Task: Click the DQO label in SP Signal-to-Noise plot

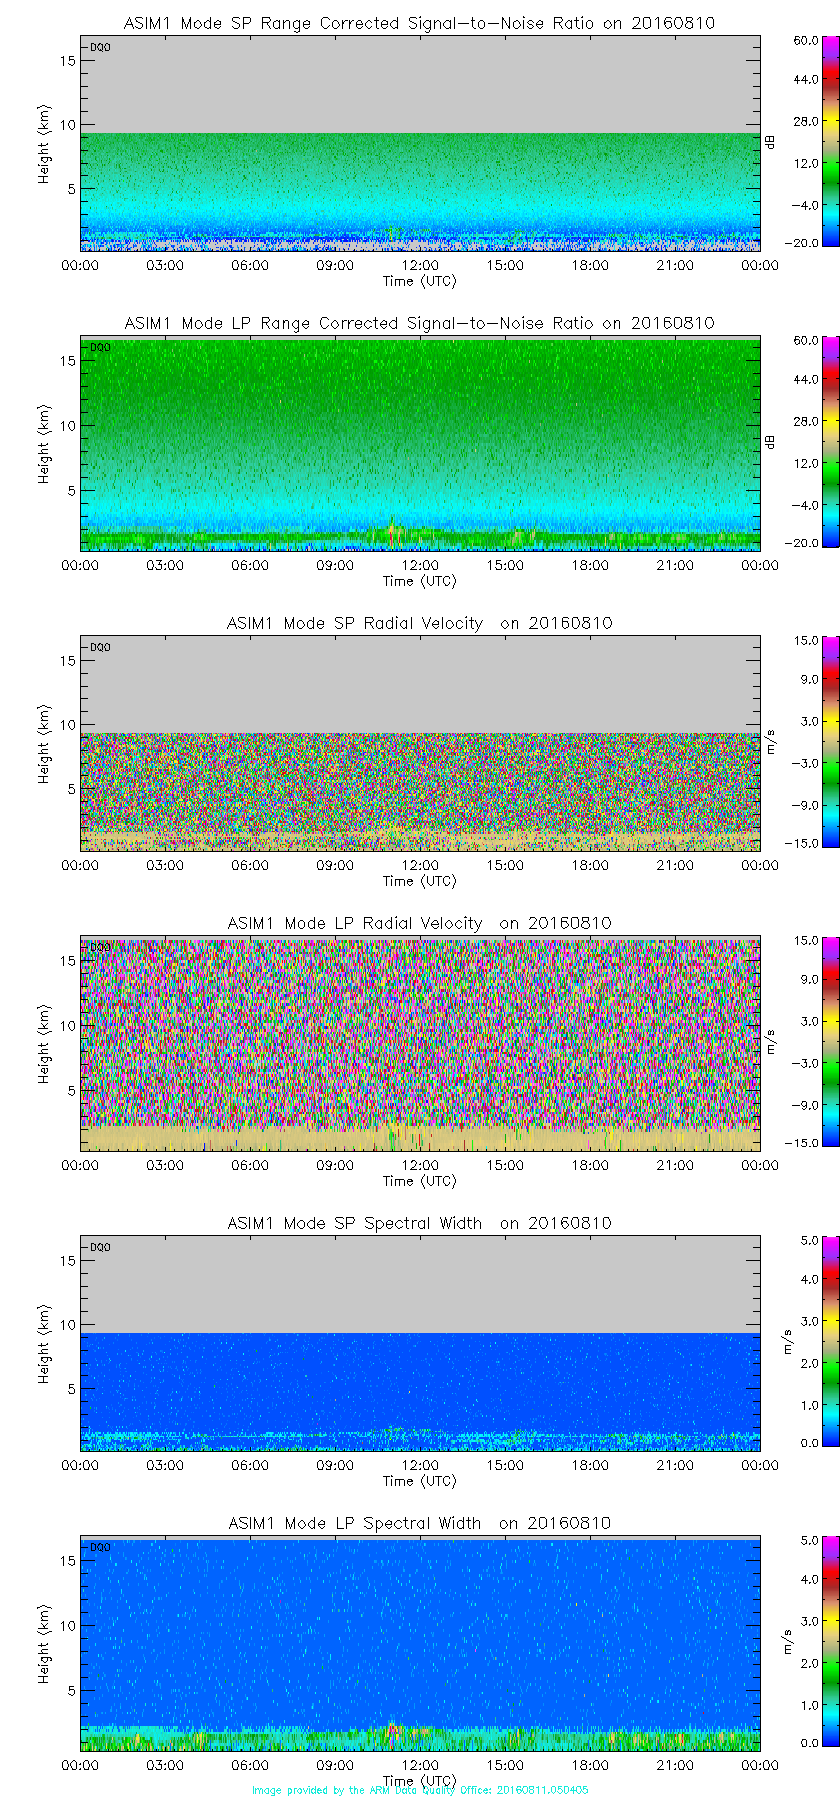Action: [x=100, y=47]
